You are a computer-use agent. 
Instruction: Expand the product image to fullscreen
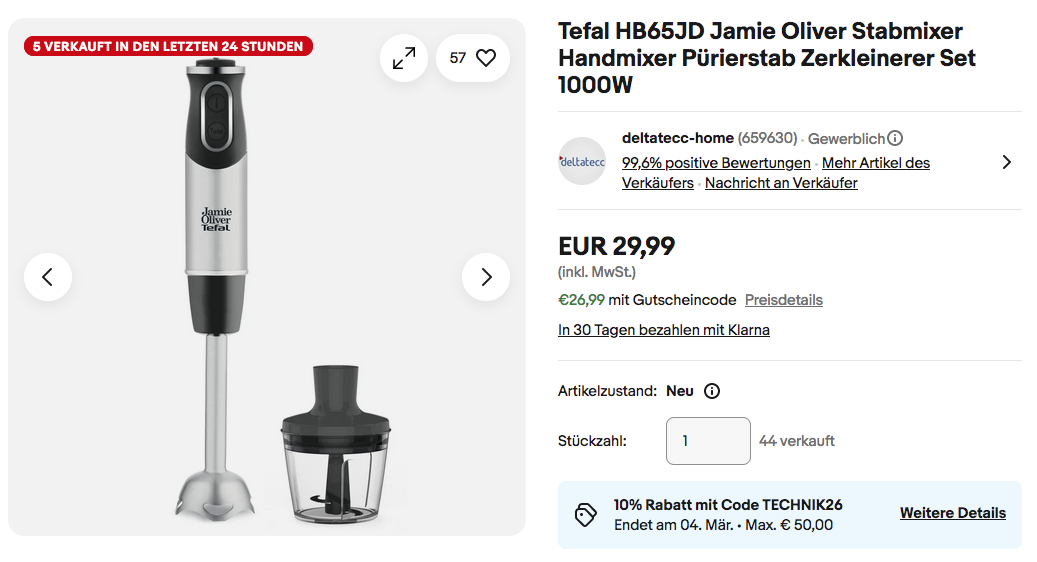tap(404, 59)
